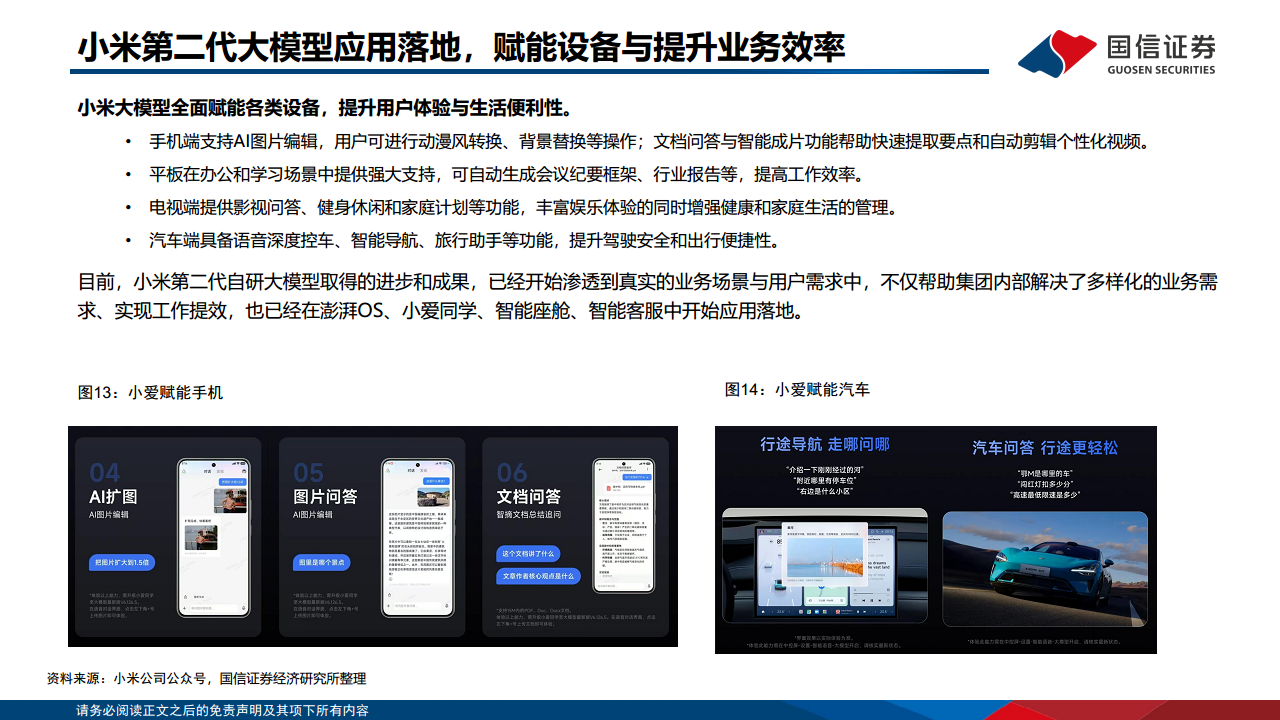Click phone screenshot in the 图片问答 card
The height and width of the screenshot is (720, 1280).
tap(419, 537)
